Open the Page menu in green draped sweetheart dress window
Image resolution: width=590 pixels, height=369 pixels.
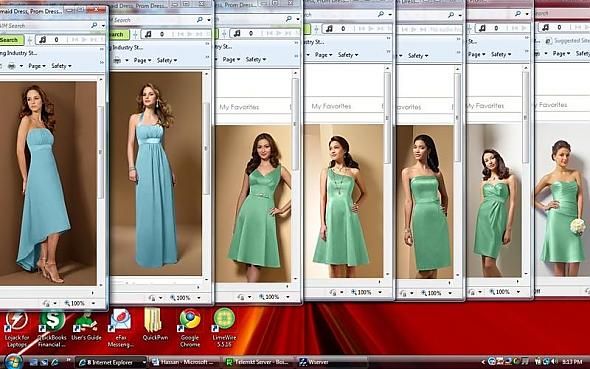pos(476,55)
